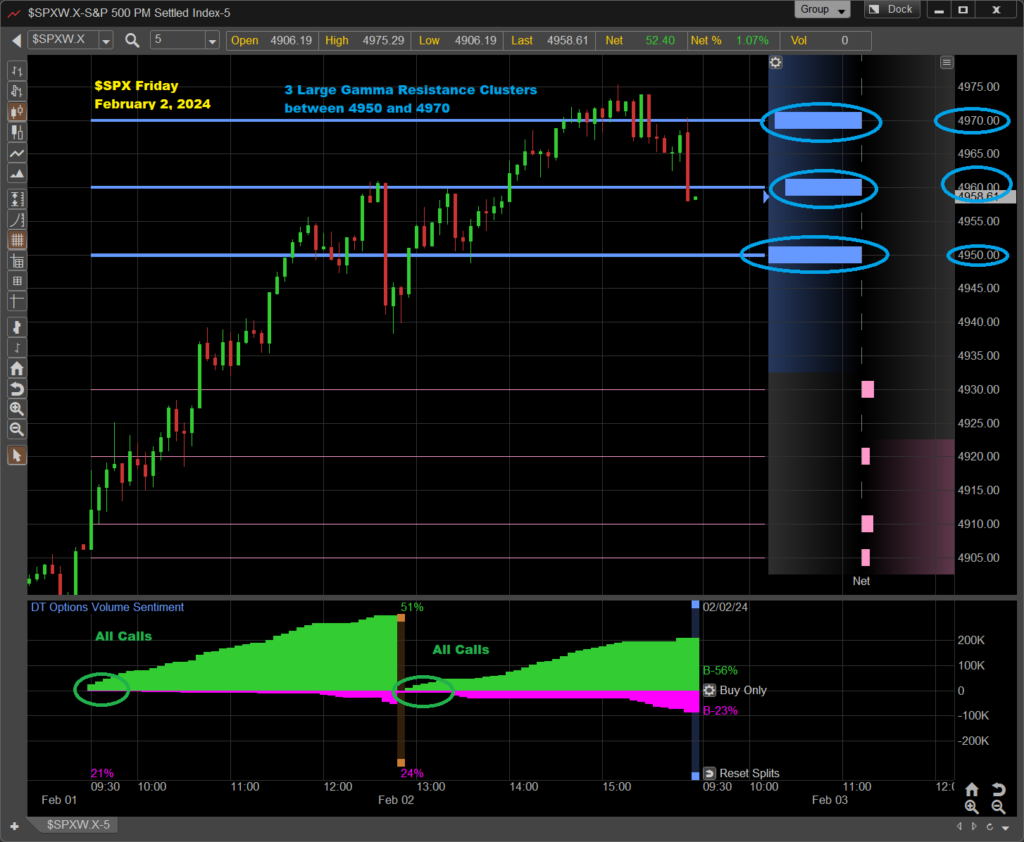1024x842 pixels.
Task: Open the interval dropdown showing 5
Action: [x=212, y=40]
